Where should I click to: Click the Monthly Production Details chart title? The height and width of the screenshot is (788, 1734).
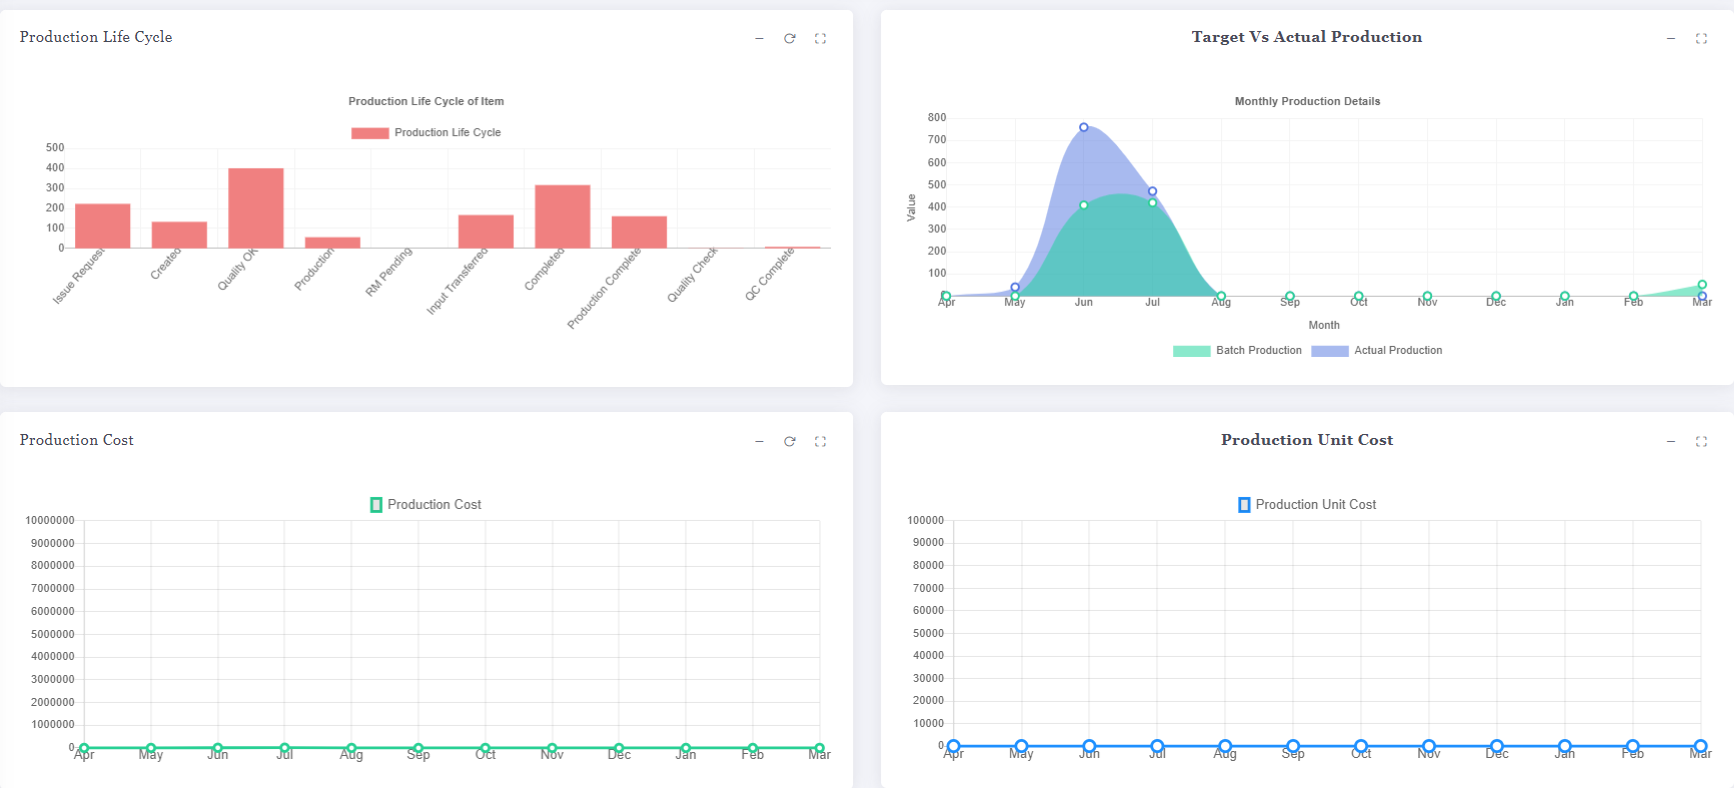tap(1307, 102)
